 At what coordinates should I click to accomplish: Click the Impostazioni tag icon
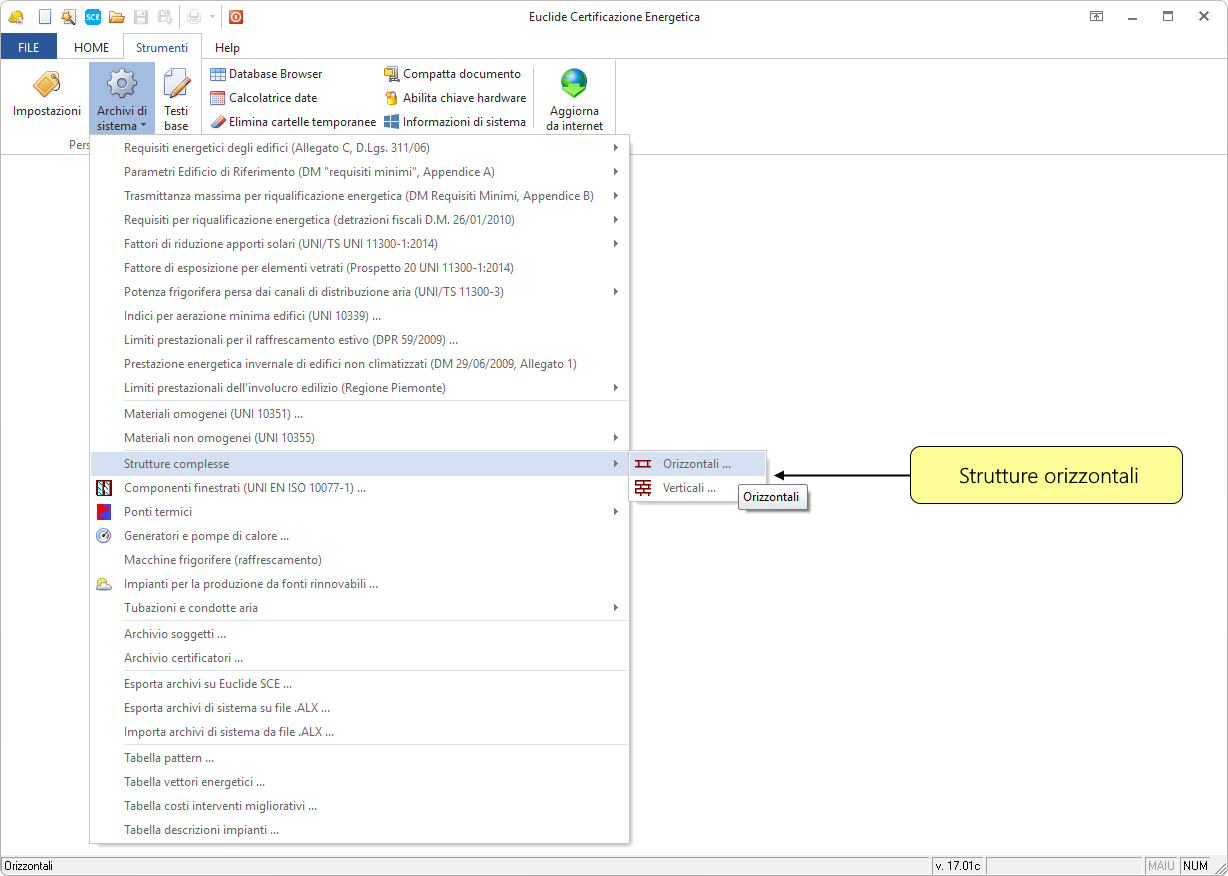pyautogui.click(x=46, y=87)
